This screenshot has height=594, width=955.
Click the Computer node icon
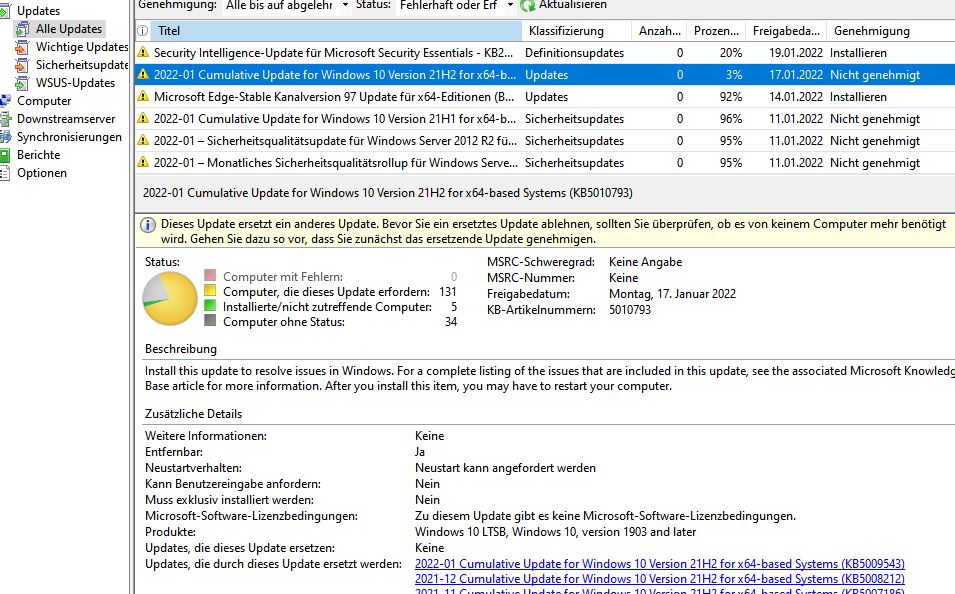[5, 101]
